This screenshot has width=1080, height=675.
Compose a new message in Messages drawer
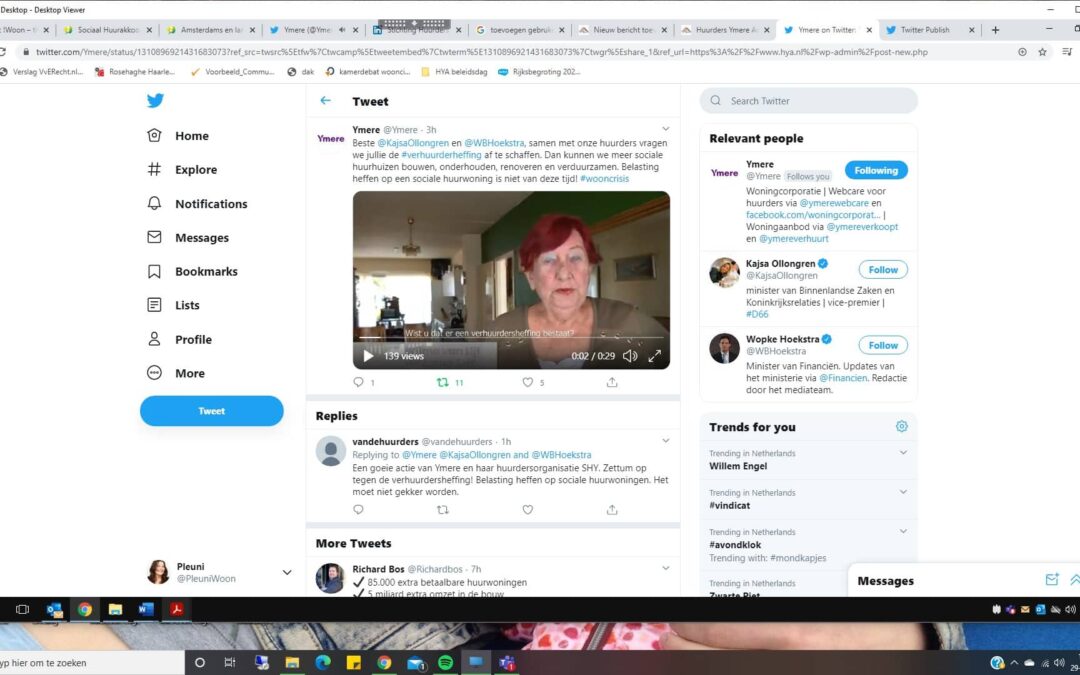click(1052, 580)
